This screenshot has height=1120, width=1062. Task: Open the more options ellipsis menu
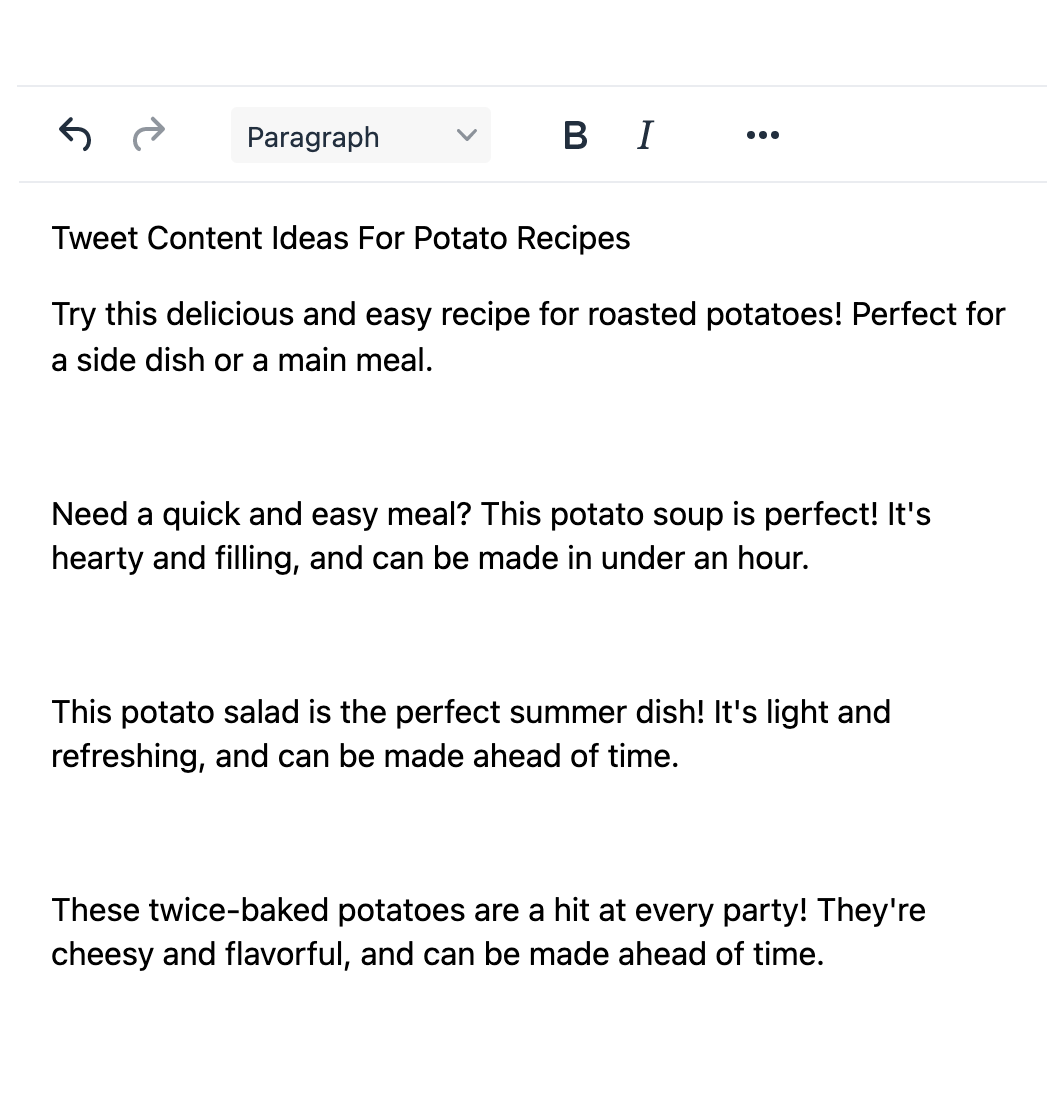pos(763,135)
